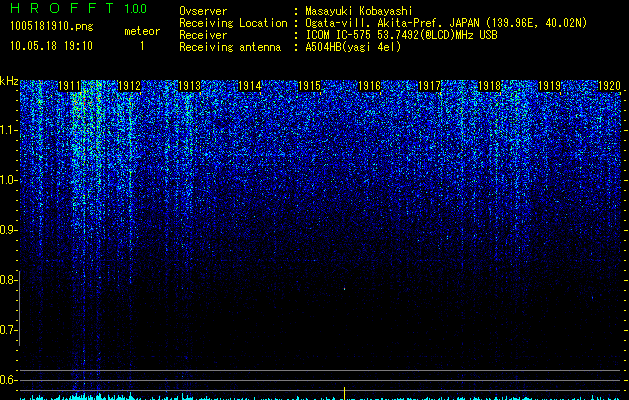Viewport: 629px width, 400px height.
Task: Click the 0.9 frequency axis label
Action: (8, 230)
